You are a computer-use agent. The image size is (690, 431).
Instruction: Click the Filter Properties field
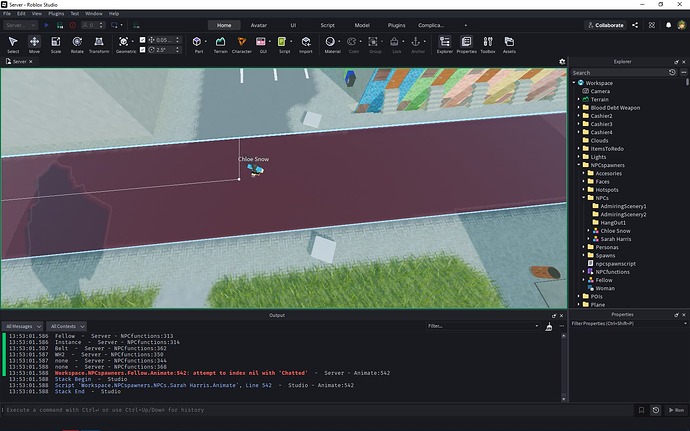pyautogui.click(x=628, y=324)
